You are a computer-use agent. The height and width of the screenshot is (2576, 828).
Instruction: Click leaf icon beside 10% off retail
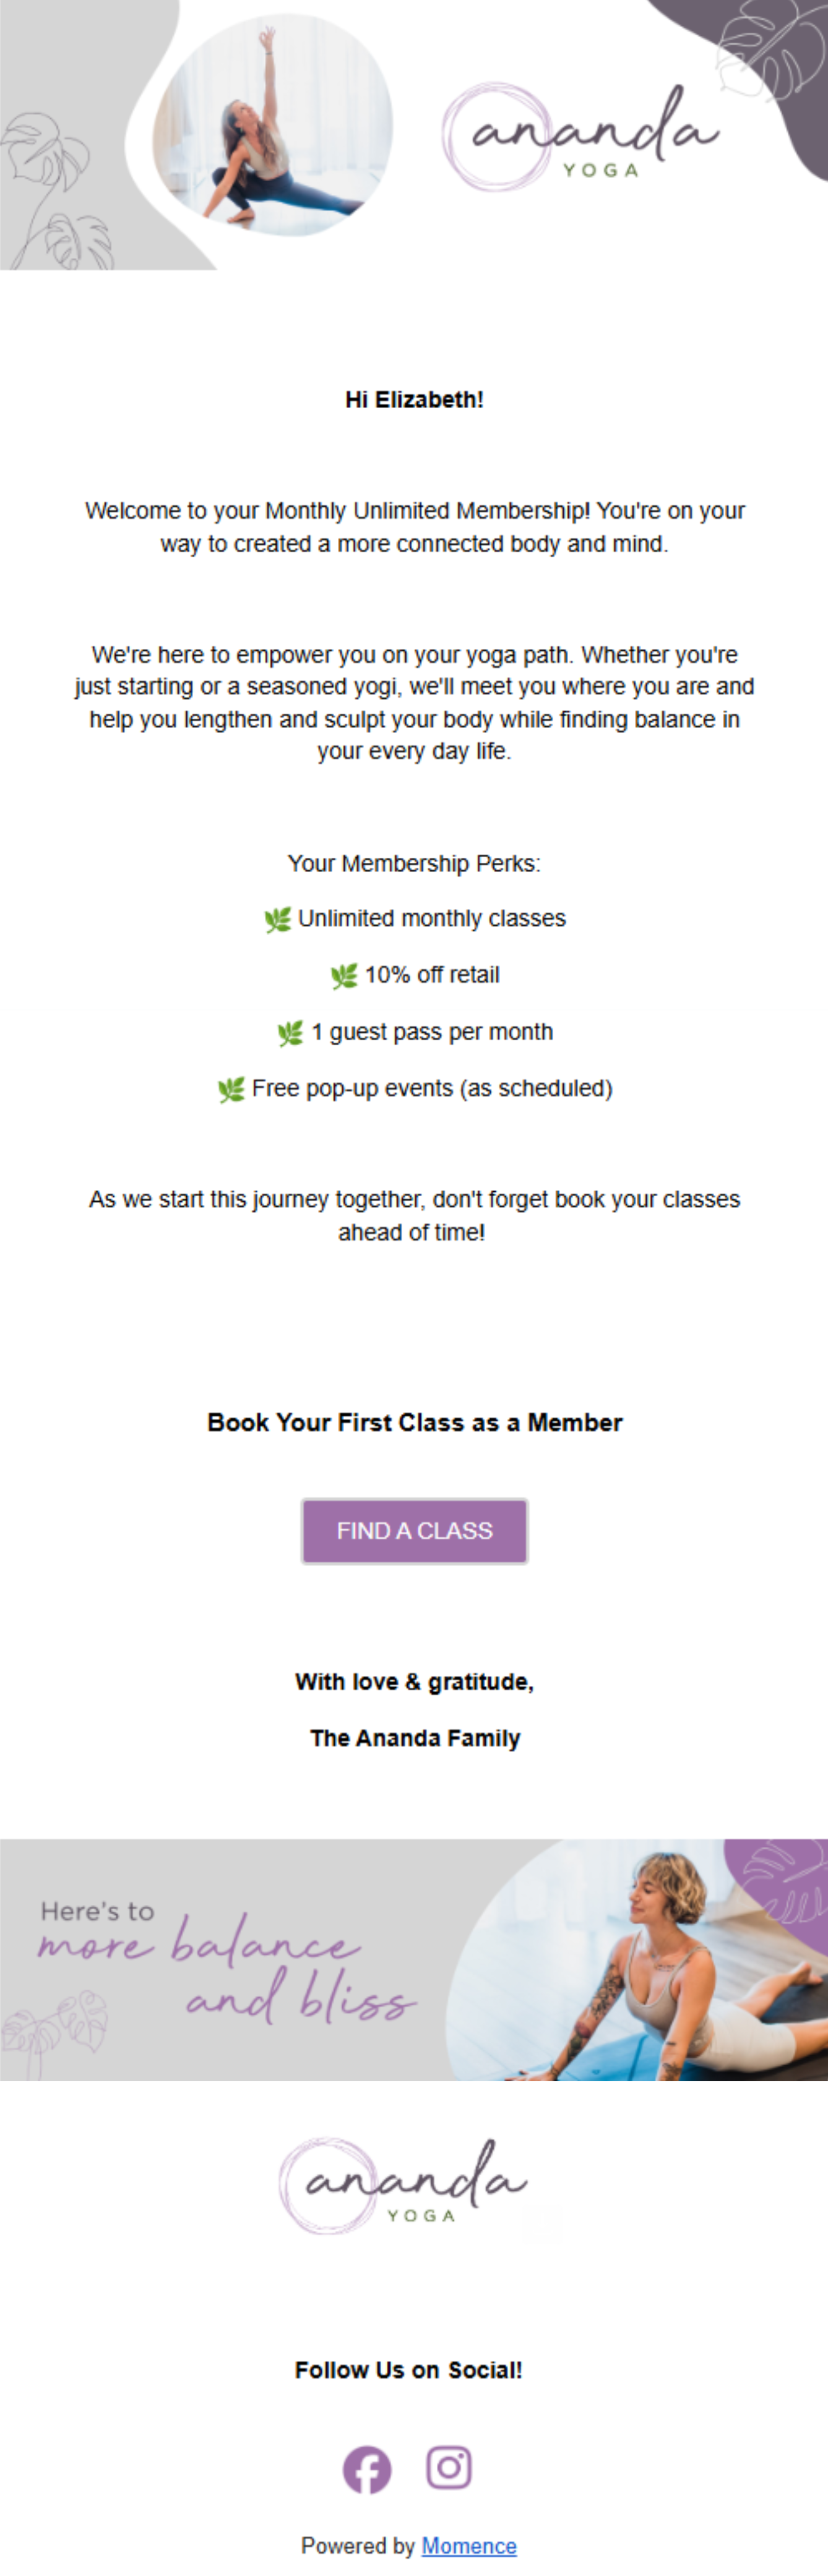click(344, 975)
